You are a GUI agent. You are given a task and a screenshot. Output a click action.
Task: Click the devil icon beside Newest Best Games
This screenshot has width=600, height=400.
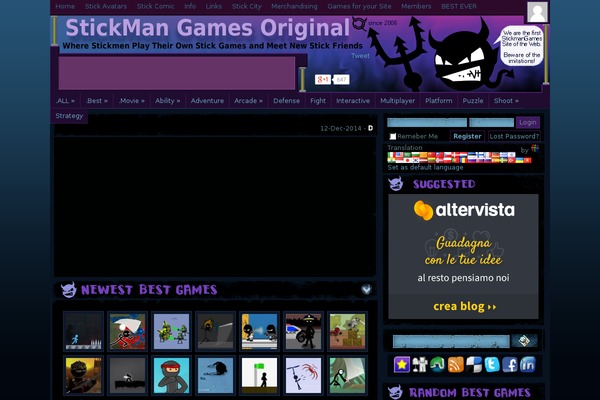point(69,290)
